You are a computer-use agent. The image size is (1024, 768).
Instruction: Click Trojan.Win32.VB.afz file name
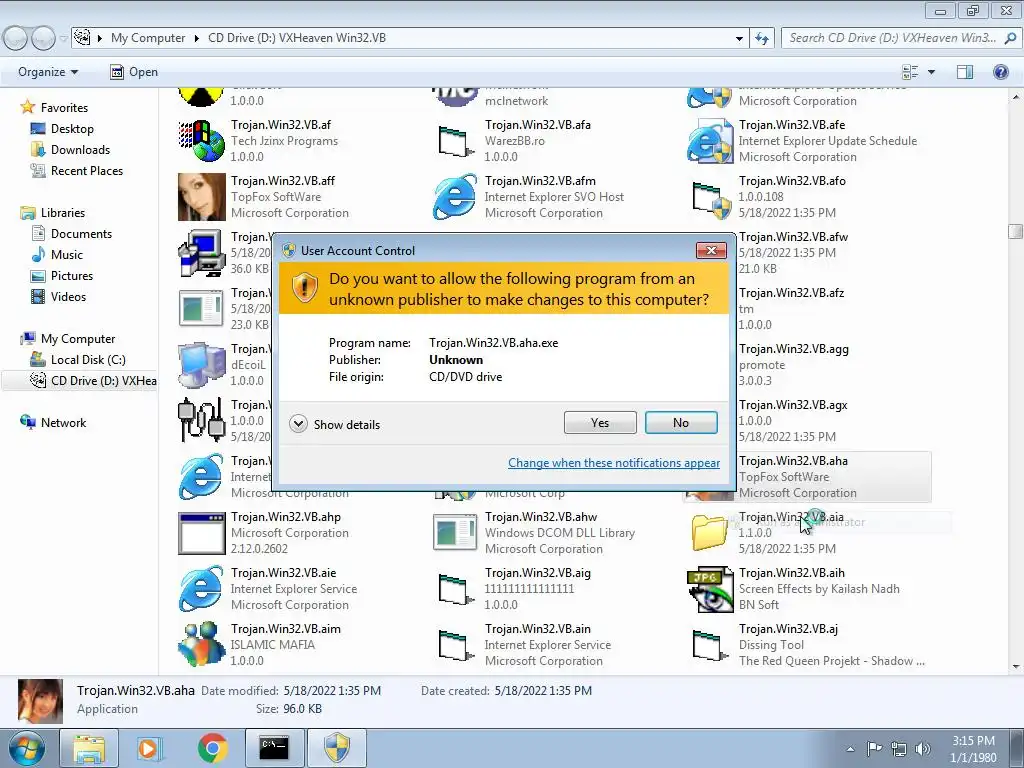(x=791, y=293)
